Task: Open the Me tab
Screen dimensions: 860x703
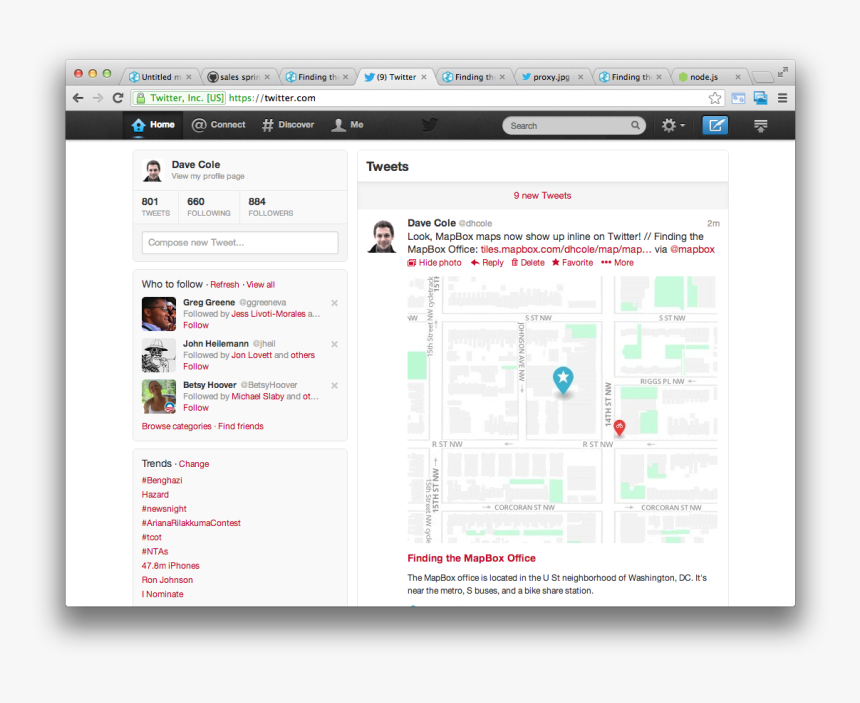Action: click(x=347, y=125)
